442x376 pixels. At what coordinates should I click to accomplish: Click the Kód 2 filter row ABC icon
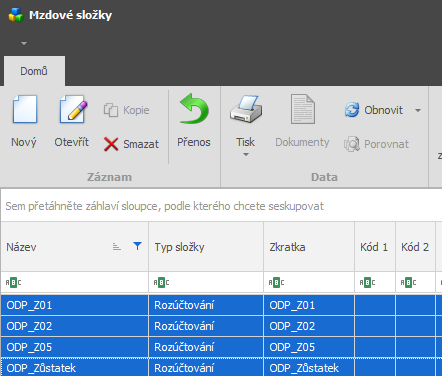408,283
